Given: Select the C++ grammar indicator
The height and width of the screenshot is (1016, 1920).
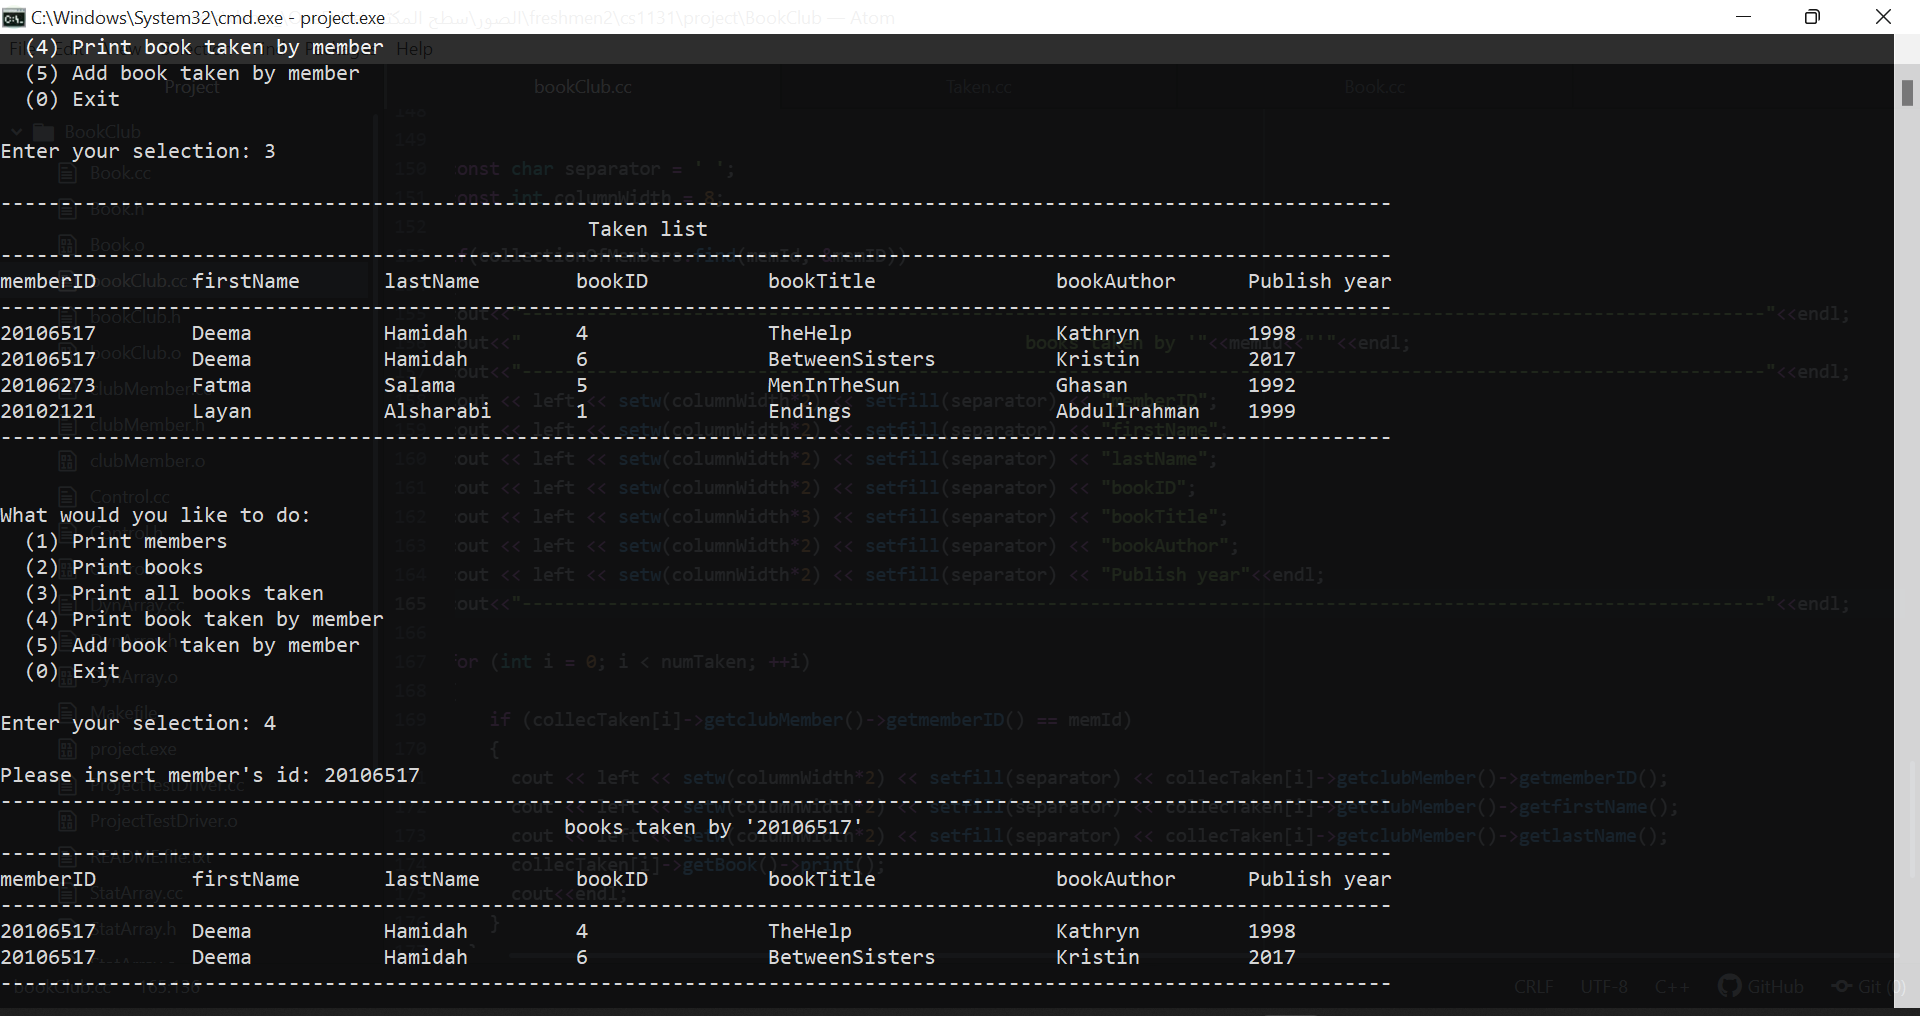Looking at the screenshot, I should coord(1672,986).
